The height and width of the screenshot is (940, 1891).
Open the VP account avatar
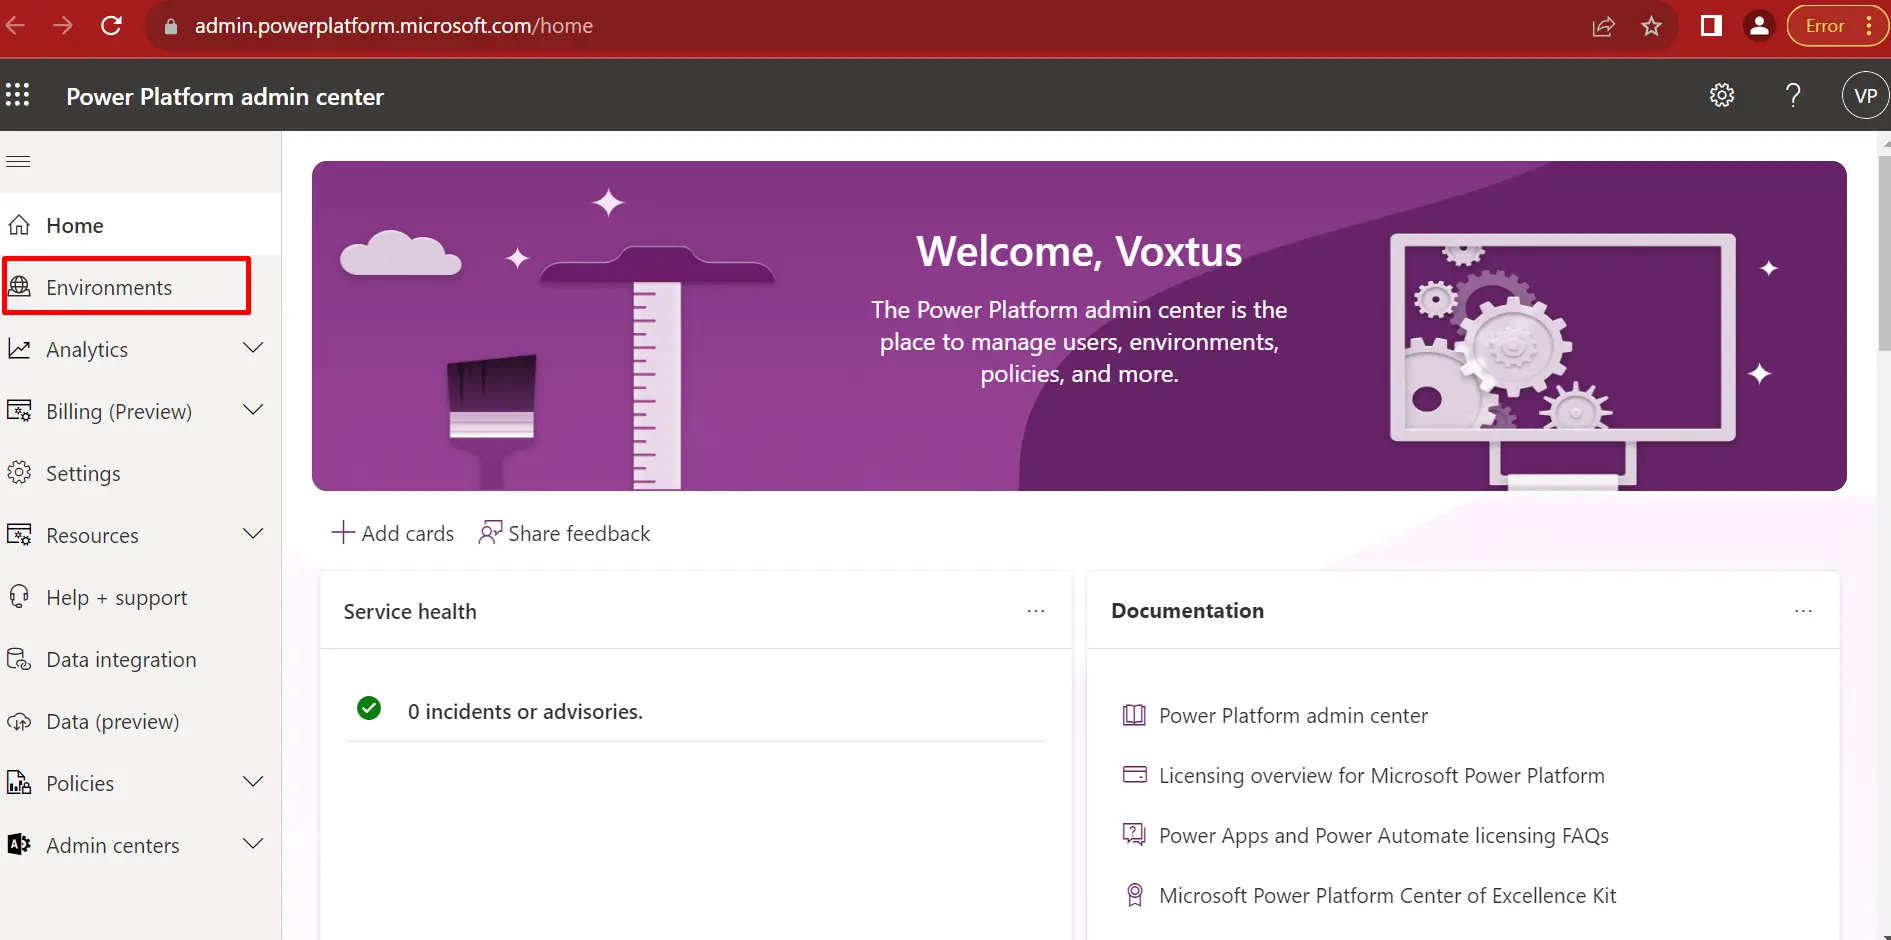click(x=1865, y=95)
